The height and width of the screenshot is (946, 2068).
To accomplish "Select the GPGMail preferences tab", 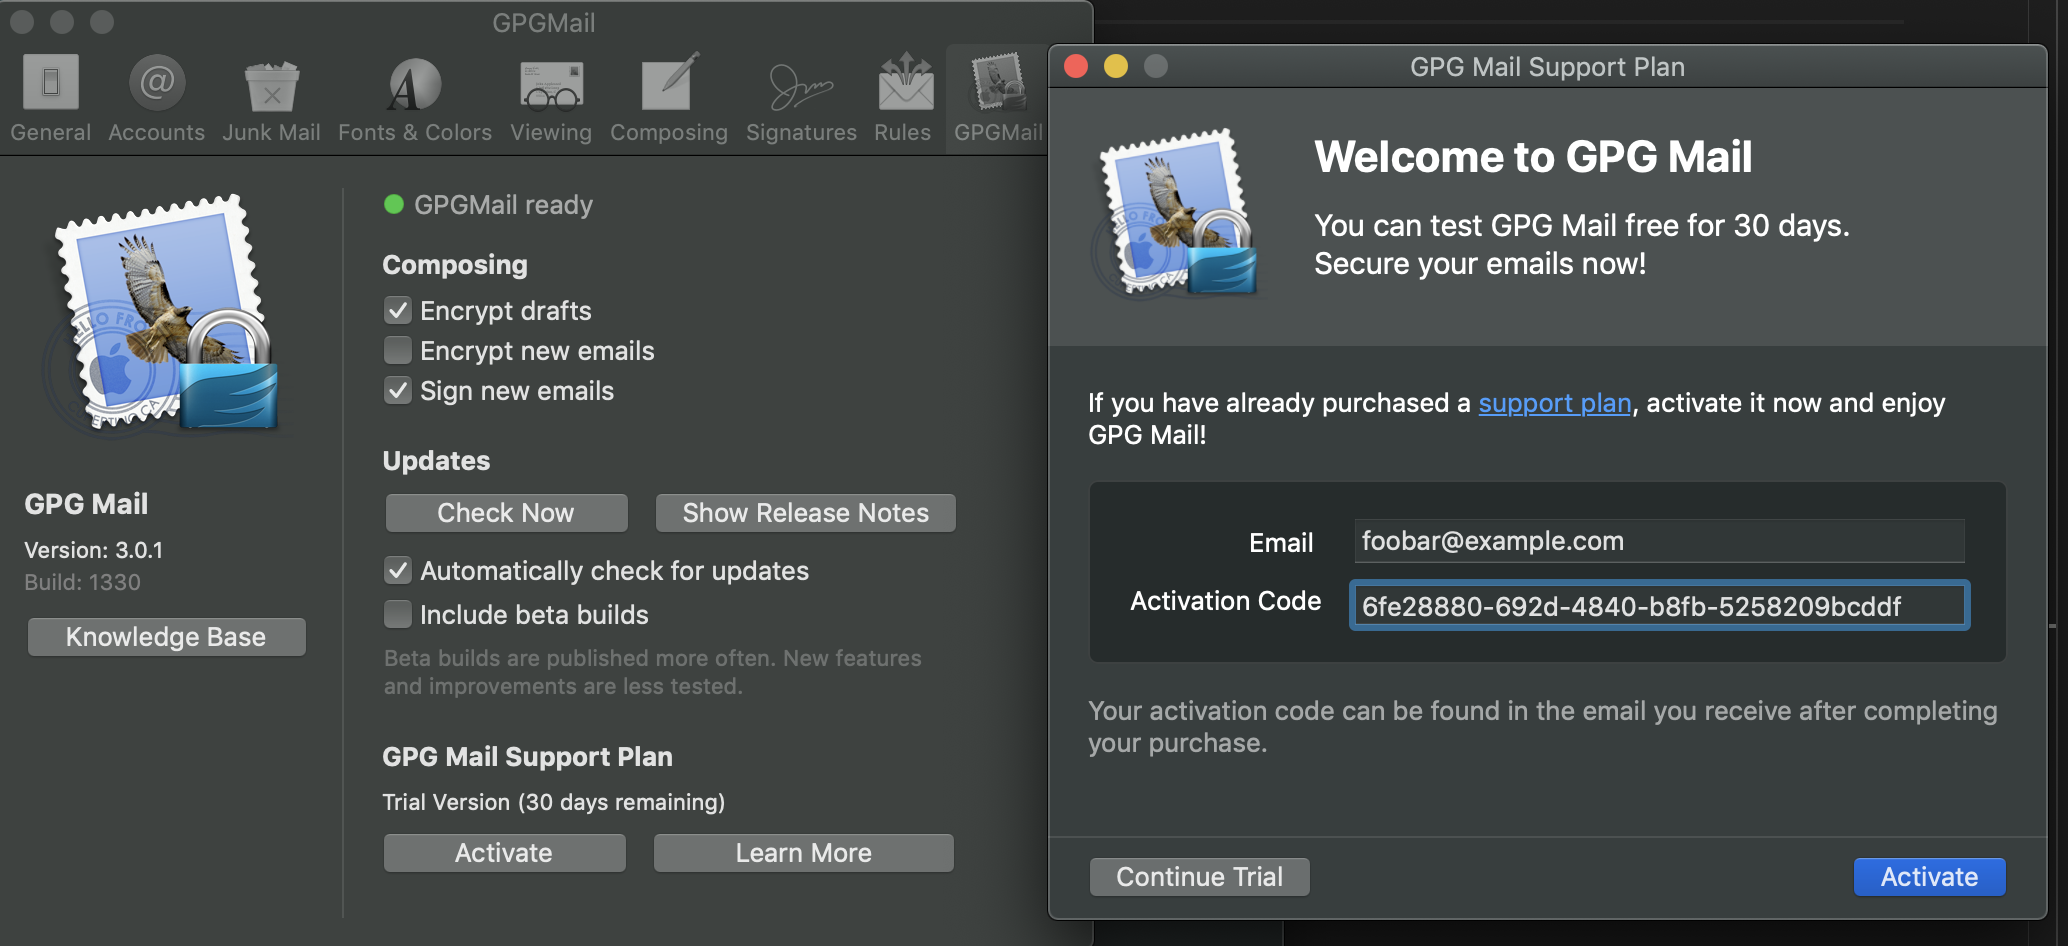I will (x=998, y=98).
